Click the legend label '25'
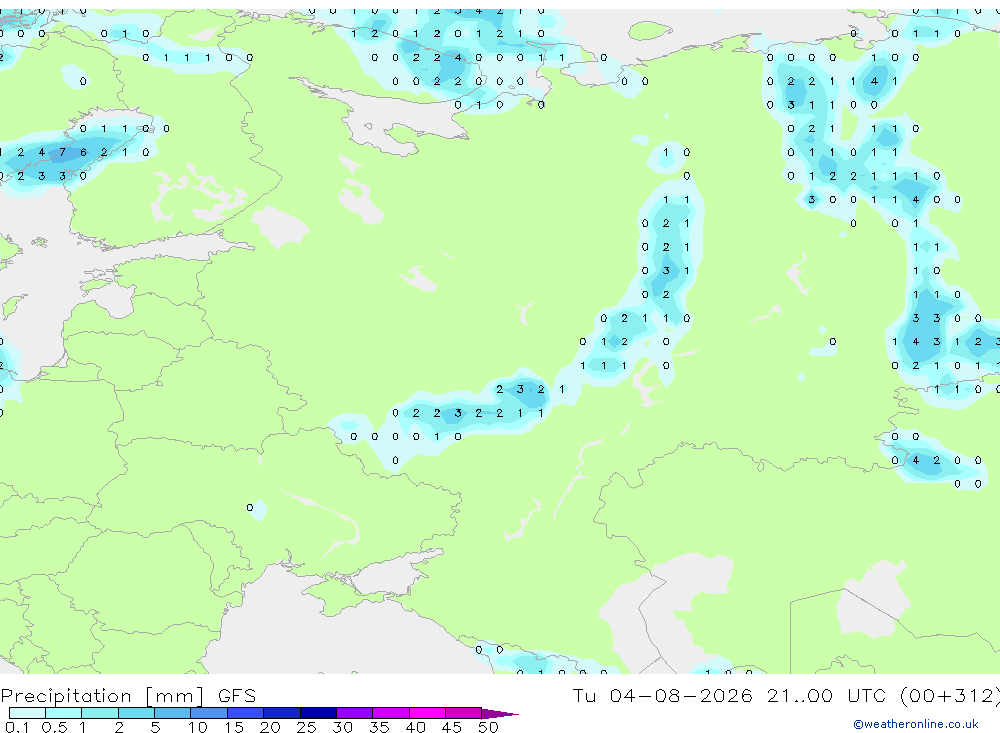The width and height of the screenshot is (1000, 733). [x=306, y=727]
